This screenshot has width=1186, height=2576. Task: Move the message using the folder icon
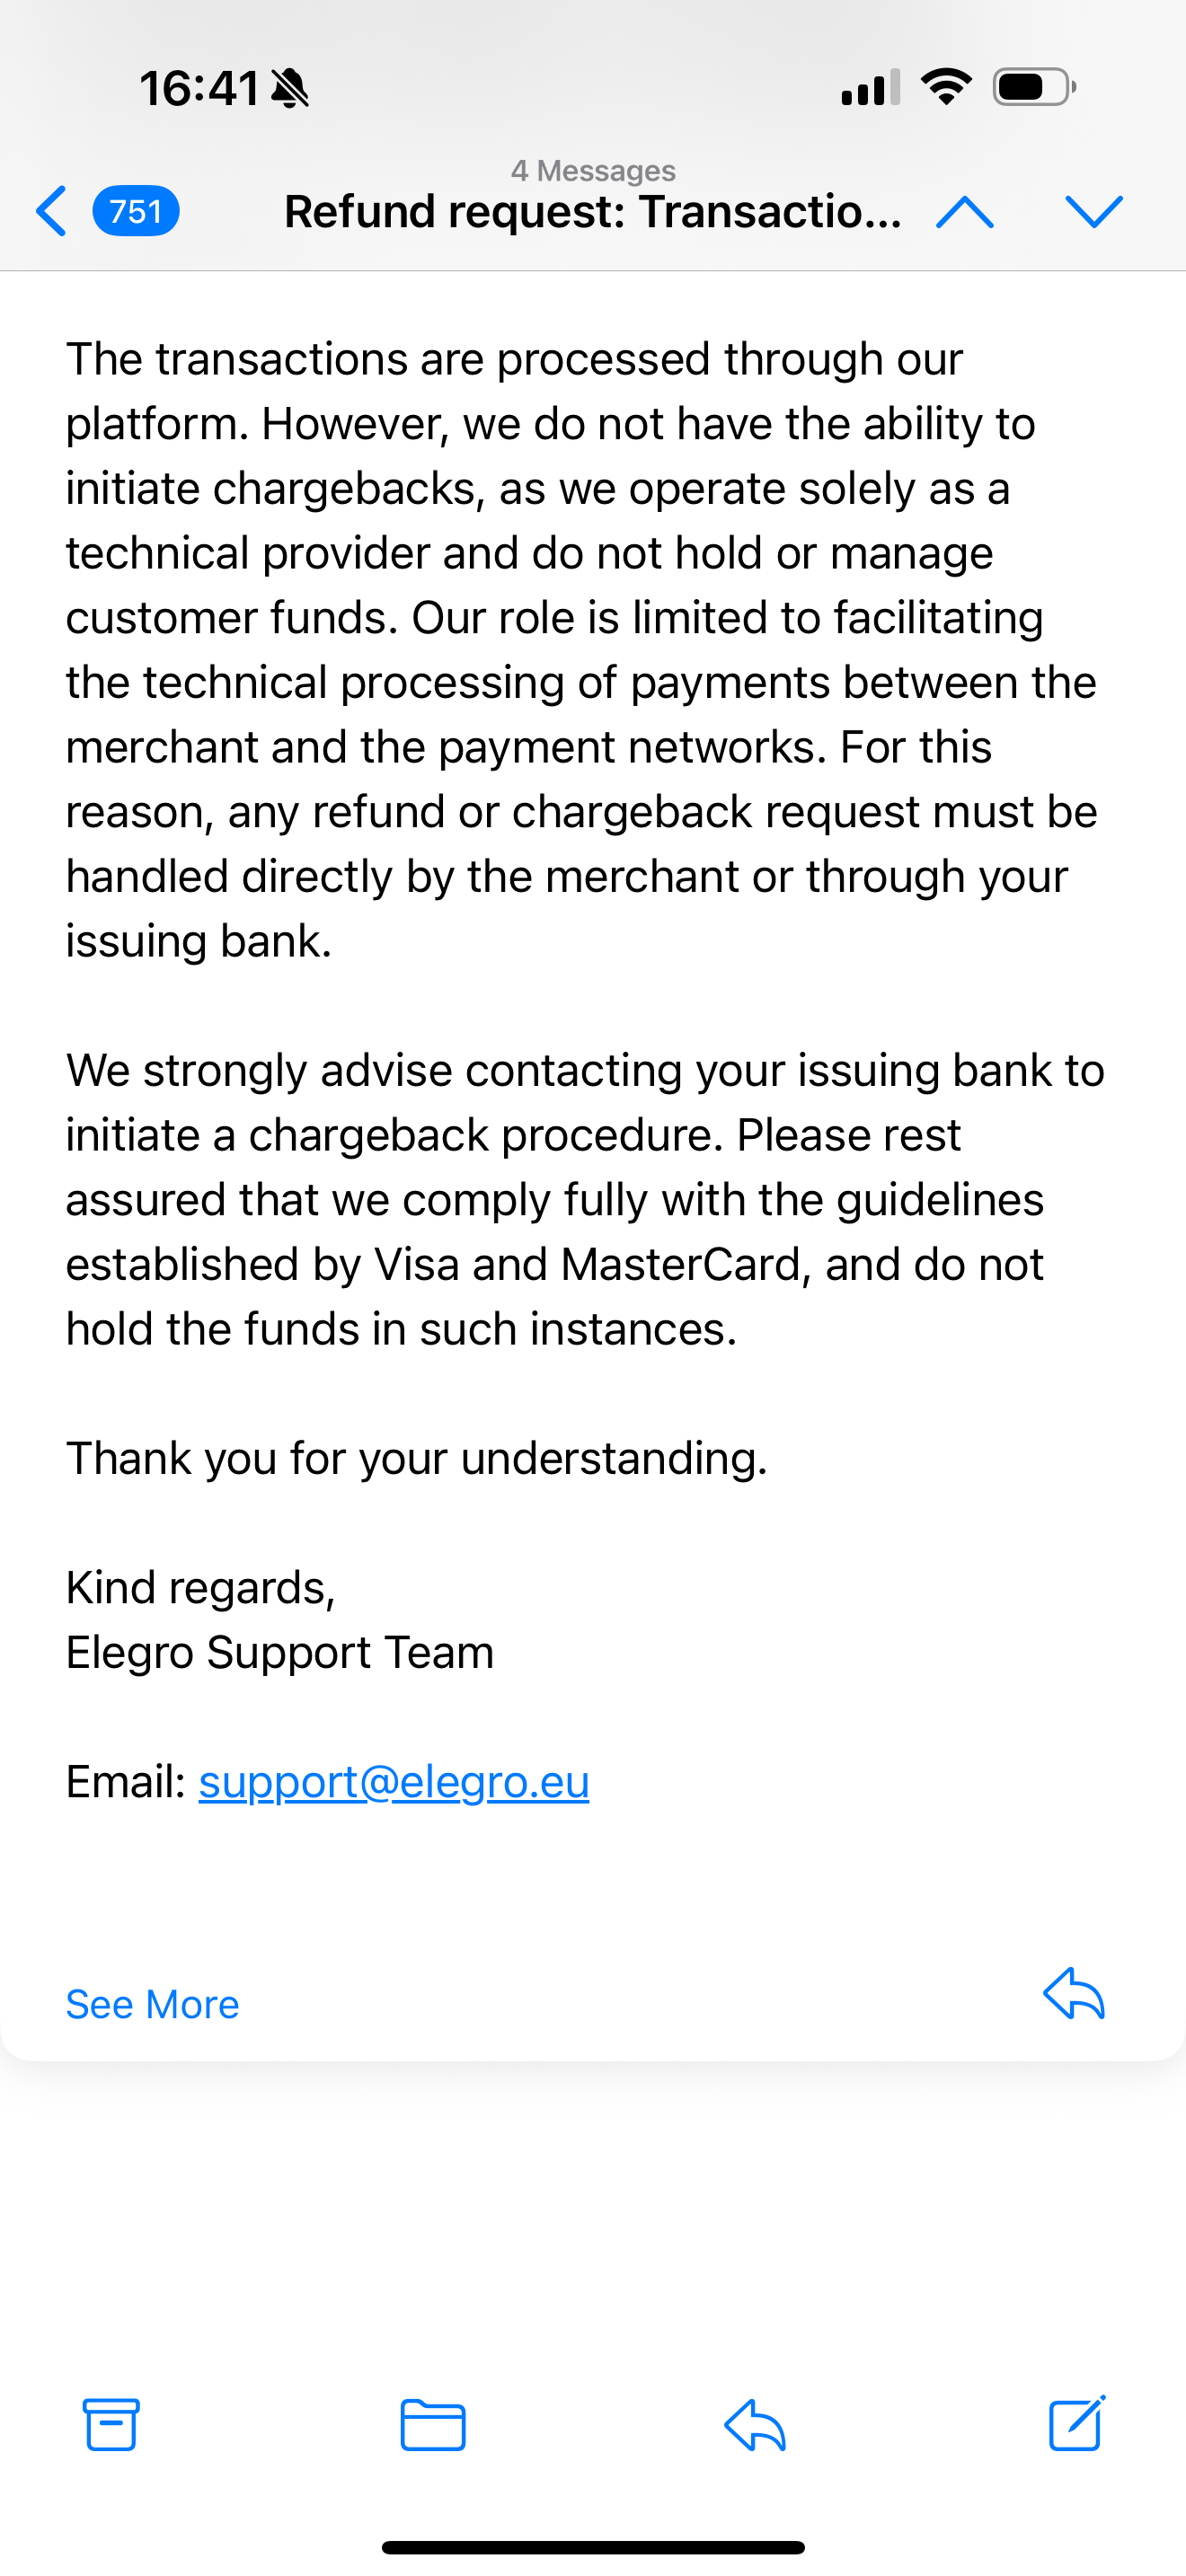(432, 2424)
